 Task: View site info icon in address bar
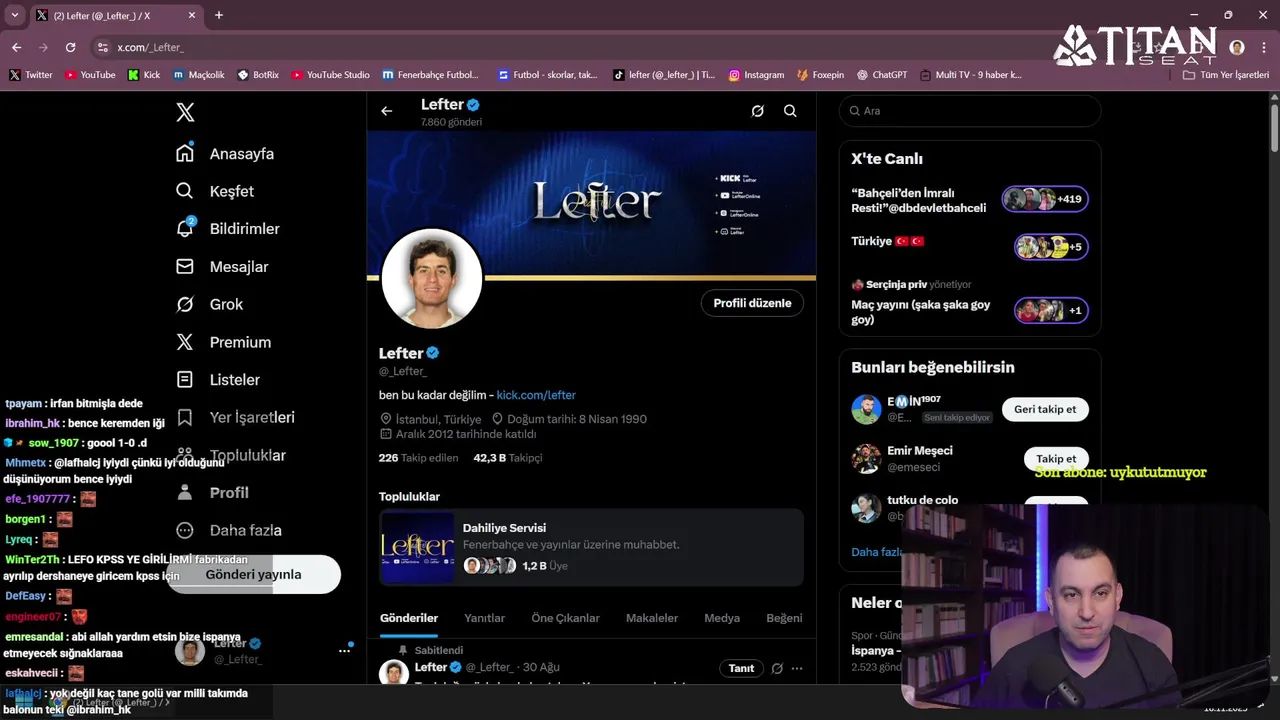102,47
